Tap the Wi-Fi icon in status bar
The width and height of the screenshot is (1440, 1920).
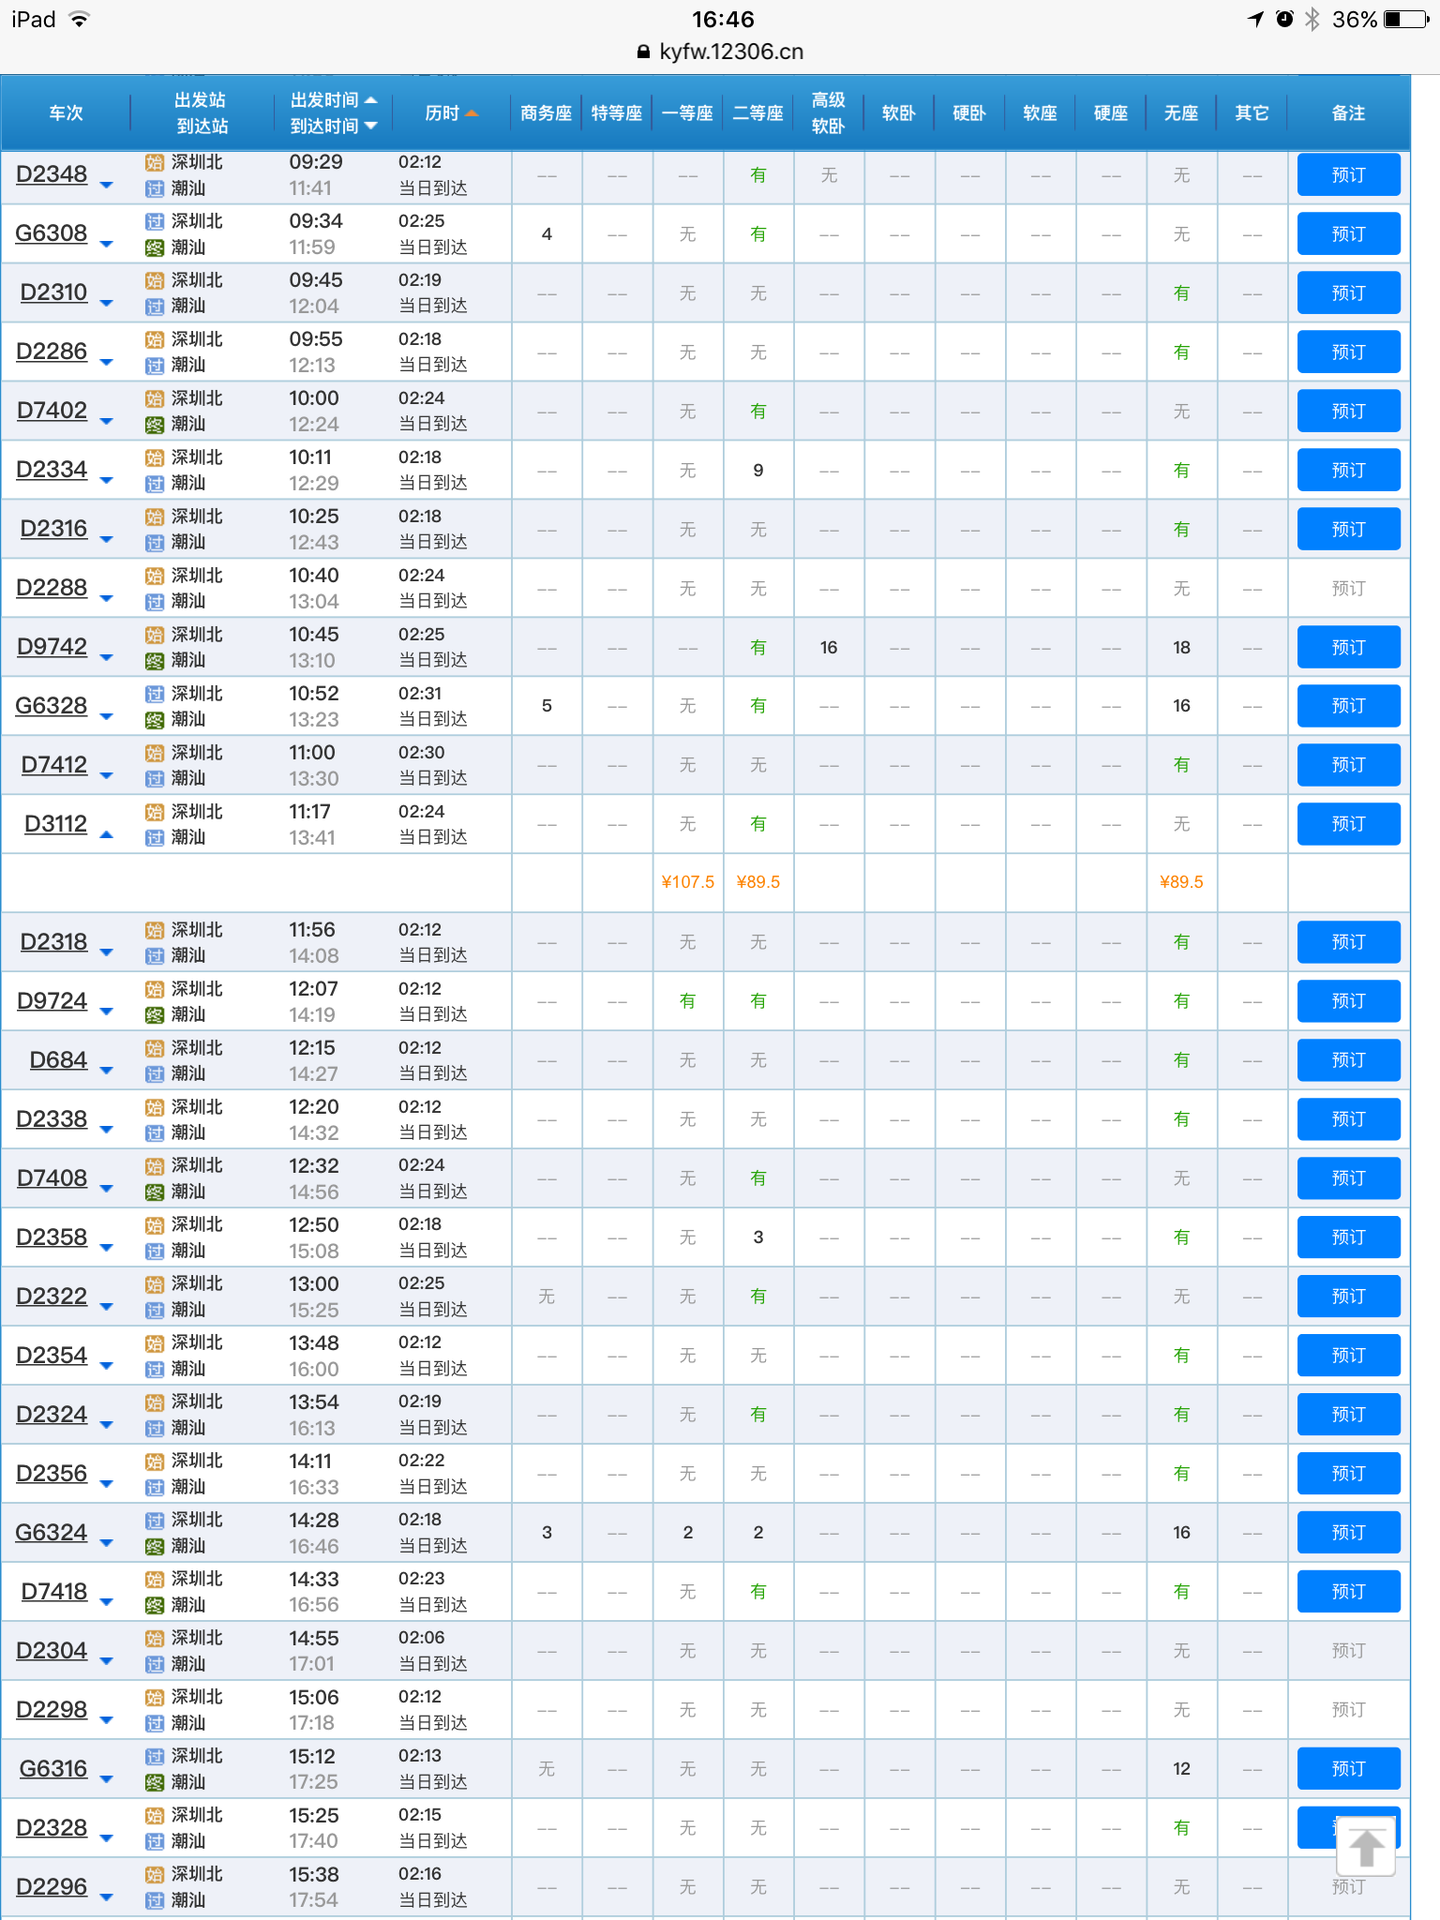[x=79, y=19]
